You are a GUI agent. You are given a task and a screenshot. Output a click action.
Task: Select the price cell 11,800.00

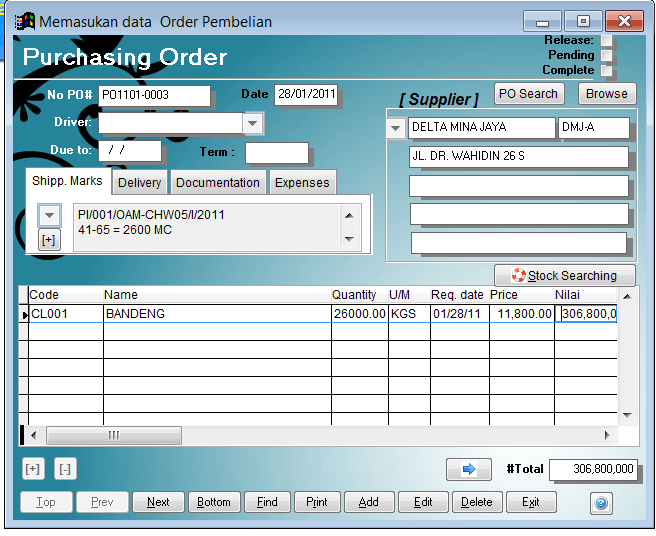pyautogui.click(x=522, y=314)
